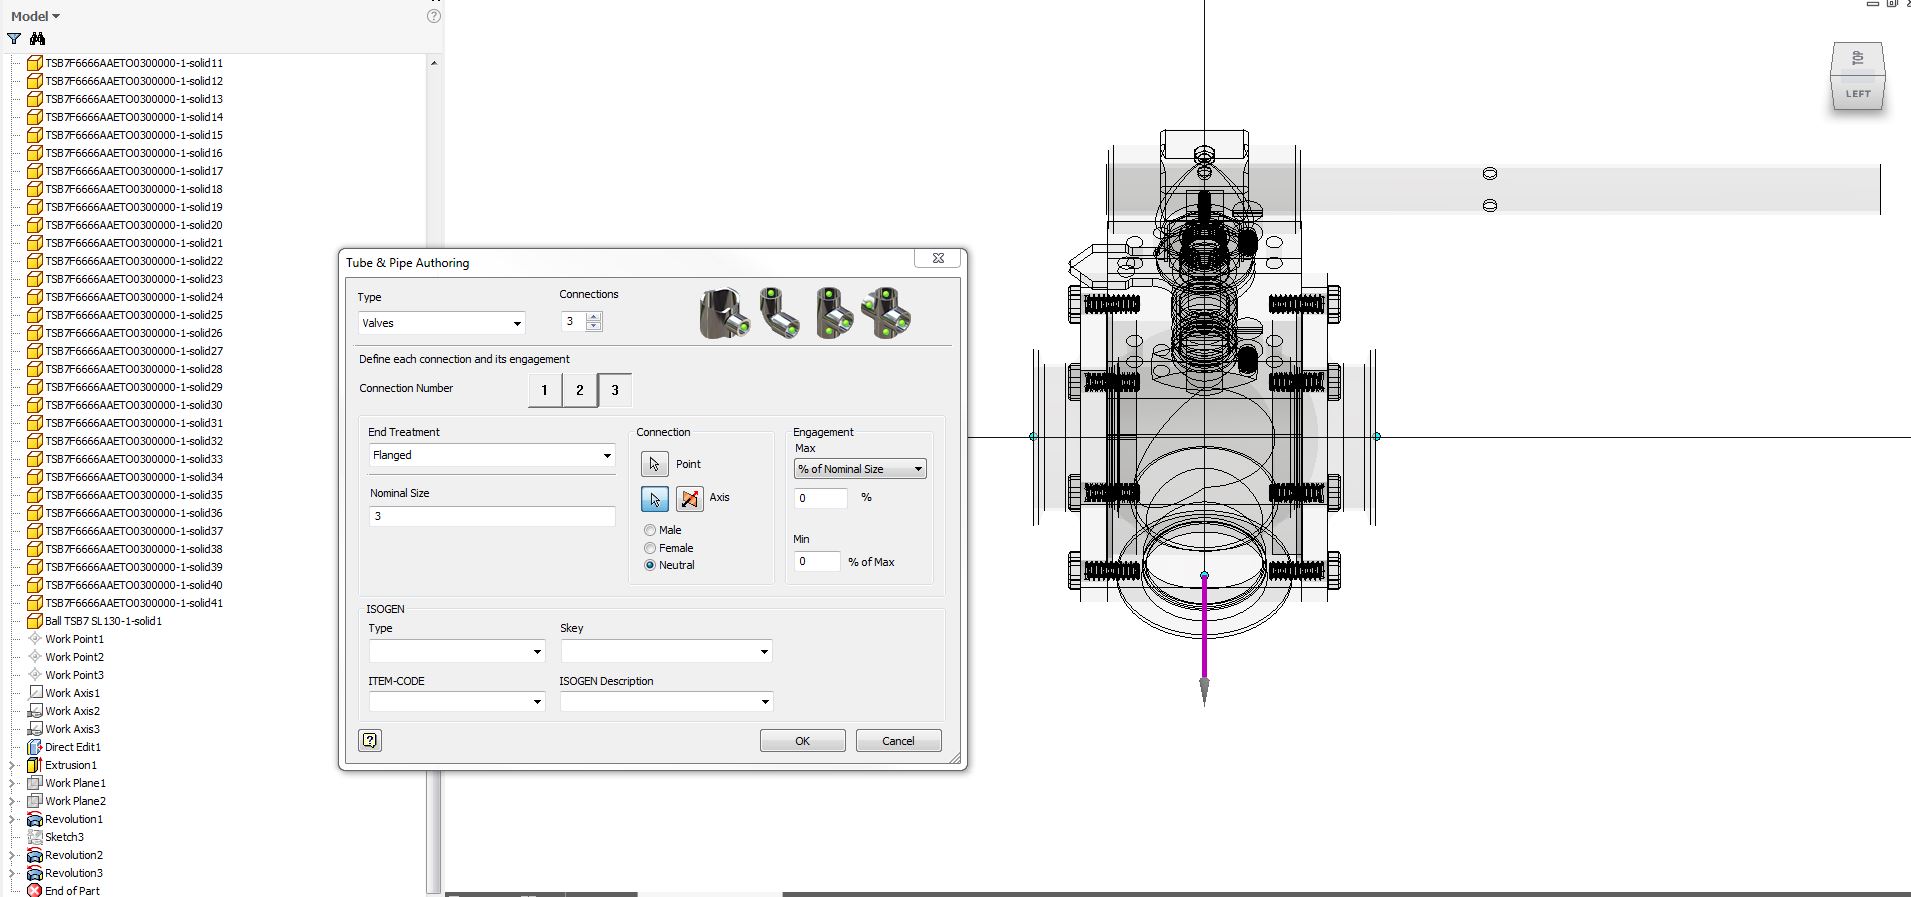Select the Sketch3 item in the browser
This screenshot has height=897, width=1911.
[64, 837]
